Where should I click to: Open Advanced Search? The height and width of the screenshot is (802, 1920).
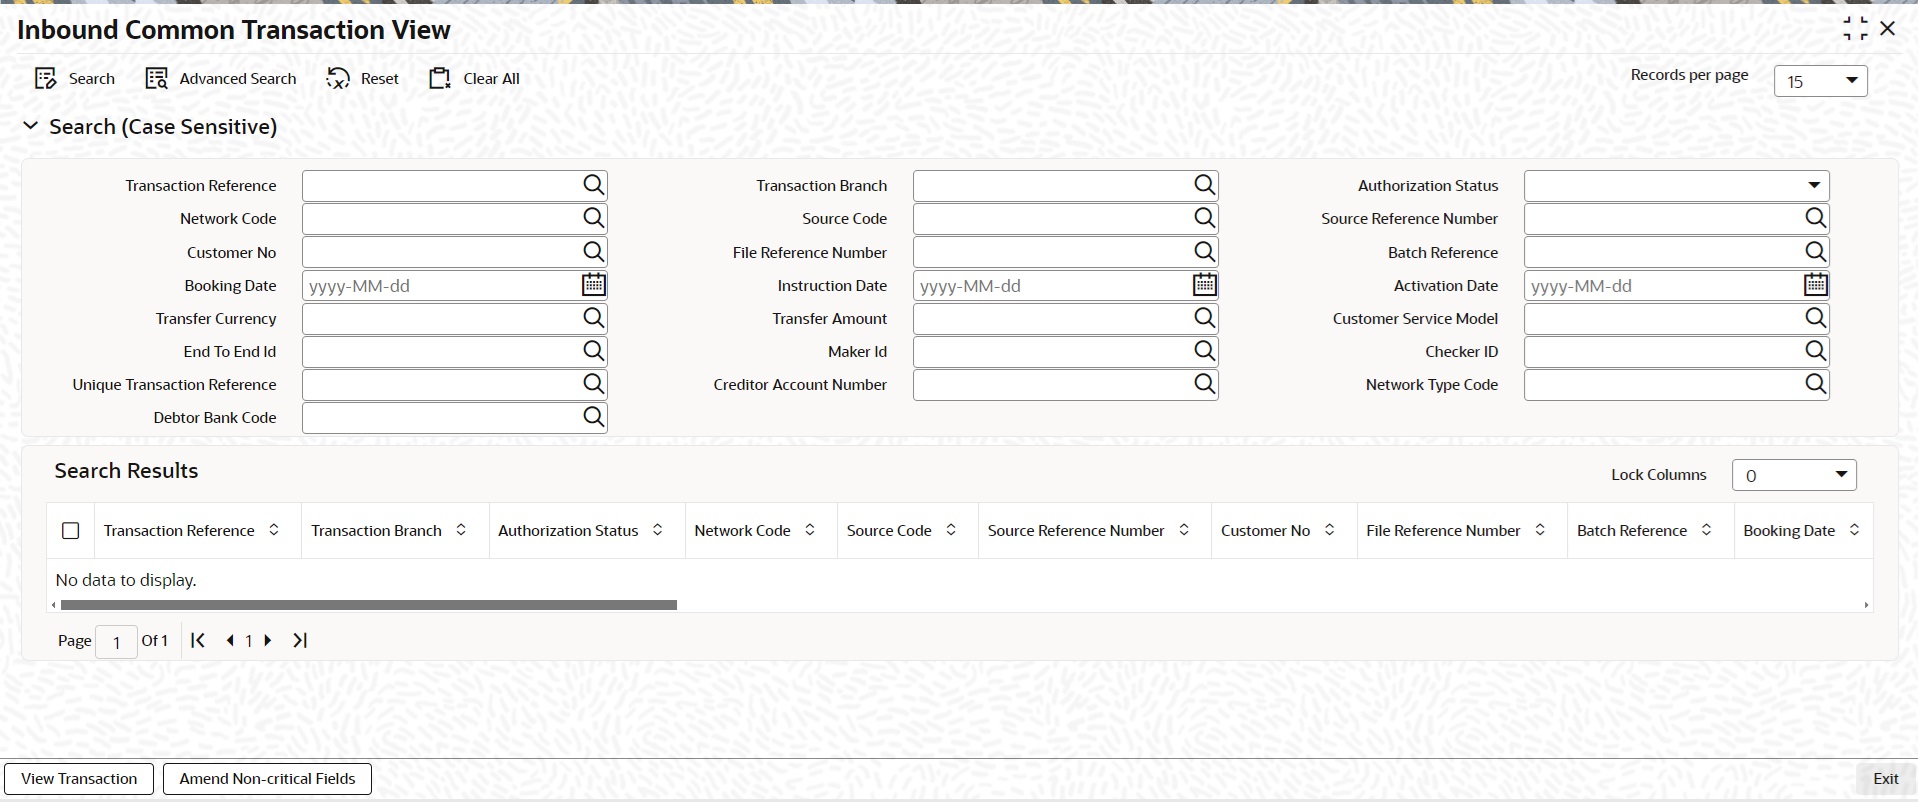coord(221,79)
